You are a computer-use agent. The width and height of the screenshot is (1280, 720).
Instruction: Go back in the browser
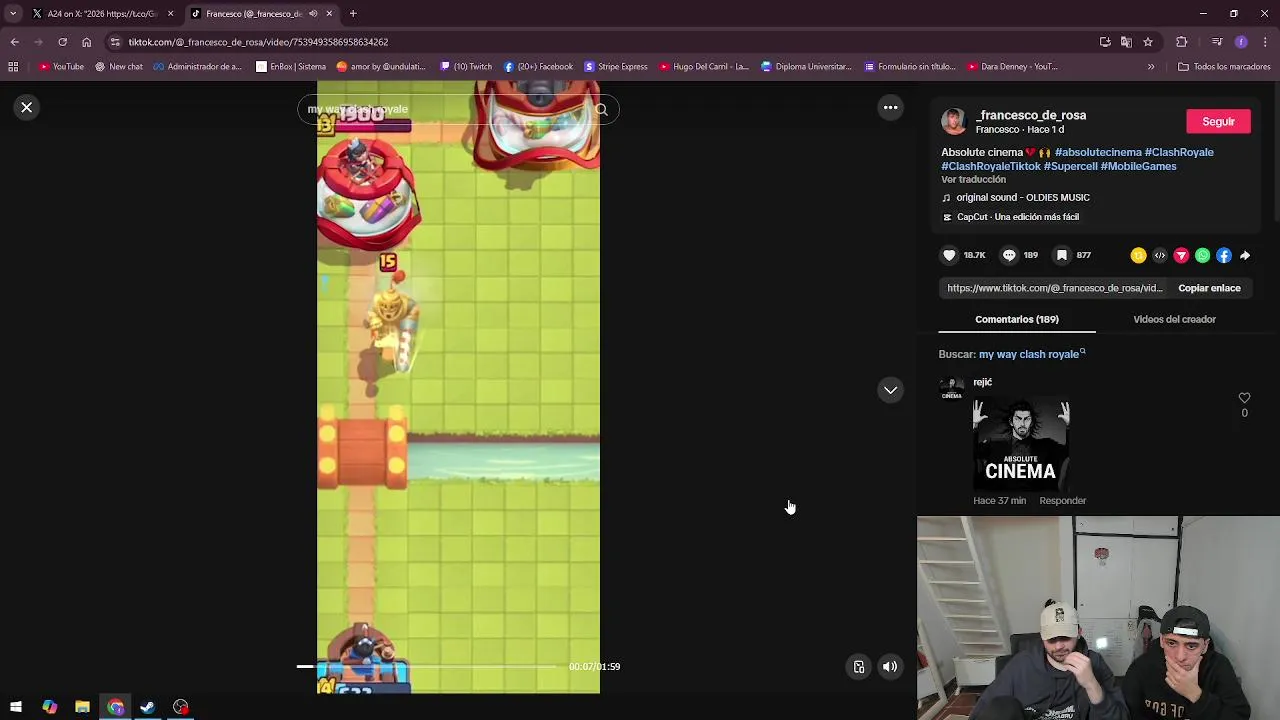pyautogui.click(x=15, y=42)
